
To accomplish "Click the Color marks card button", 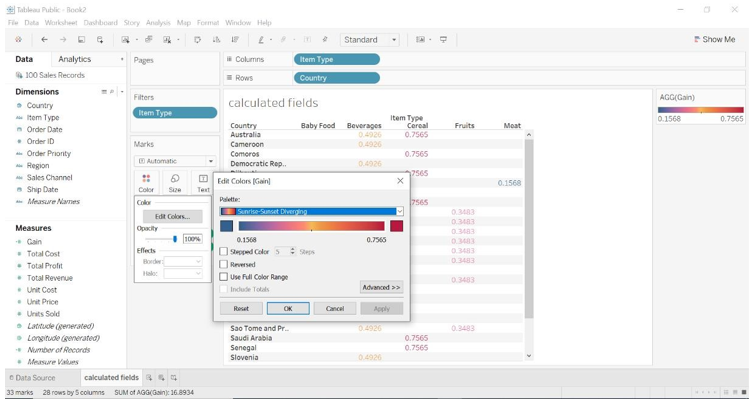I will [x=146, y=183].
